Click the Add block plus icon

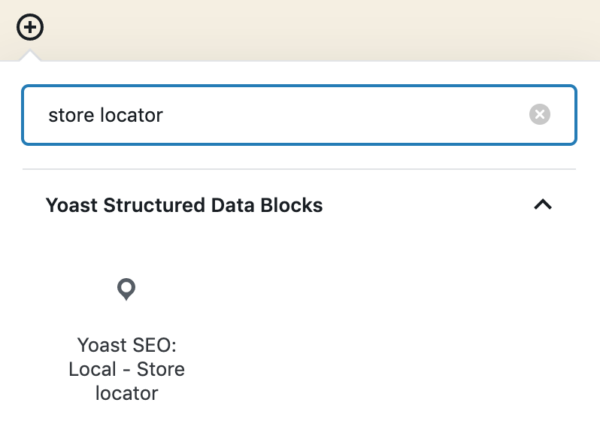[x=30, y=27]
